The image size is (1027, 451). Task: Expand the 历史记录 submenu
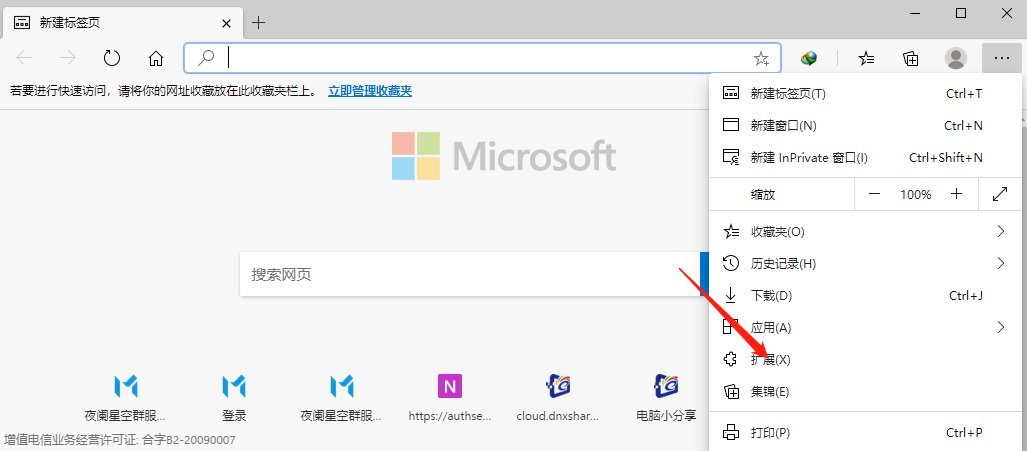click(1000, 264)
